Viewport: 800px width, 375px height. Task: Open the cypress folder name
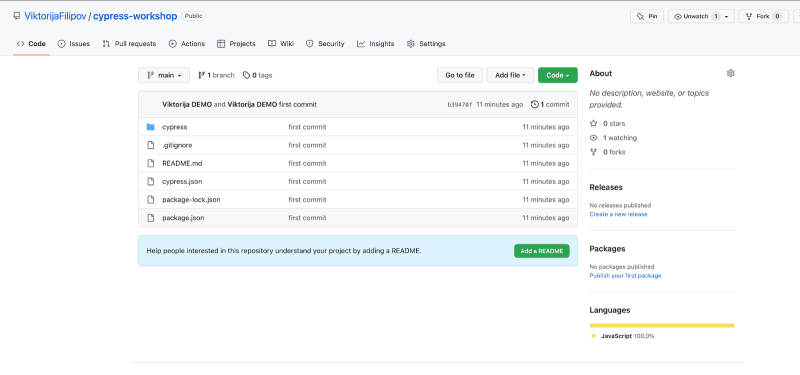coord(174,127)
